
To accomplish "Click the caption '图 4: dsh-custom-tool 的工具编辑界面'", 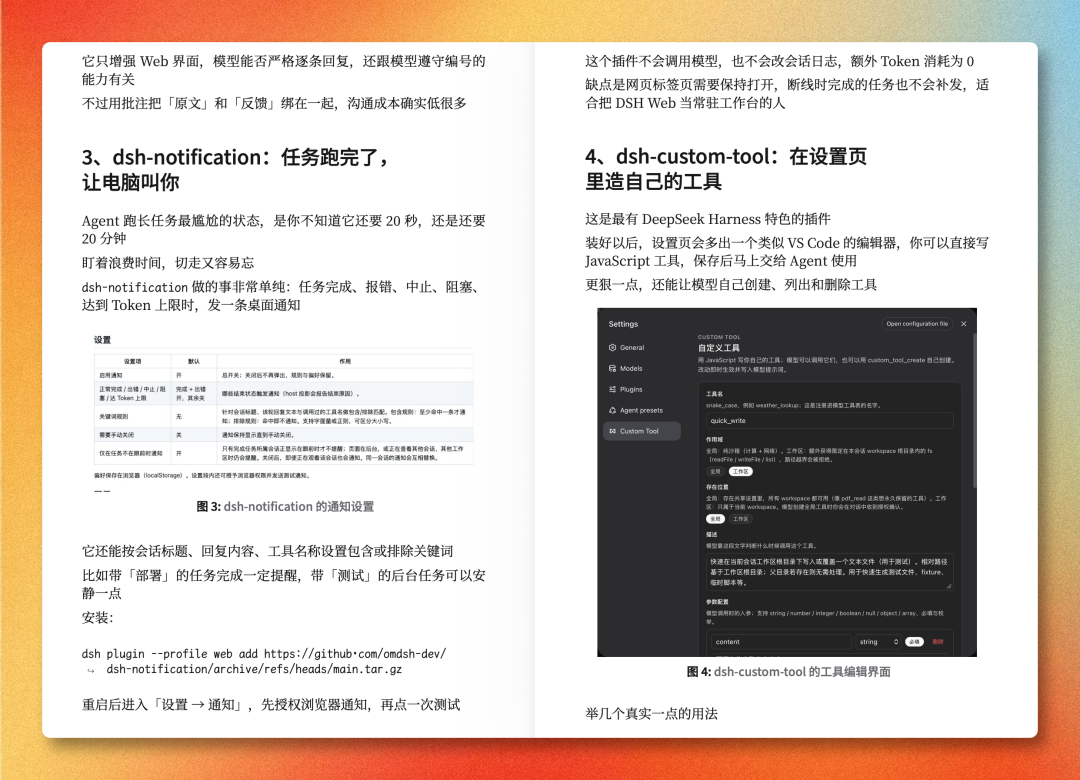I will tap(789, 672).
